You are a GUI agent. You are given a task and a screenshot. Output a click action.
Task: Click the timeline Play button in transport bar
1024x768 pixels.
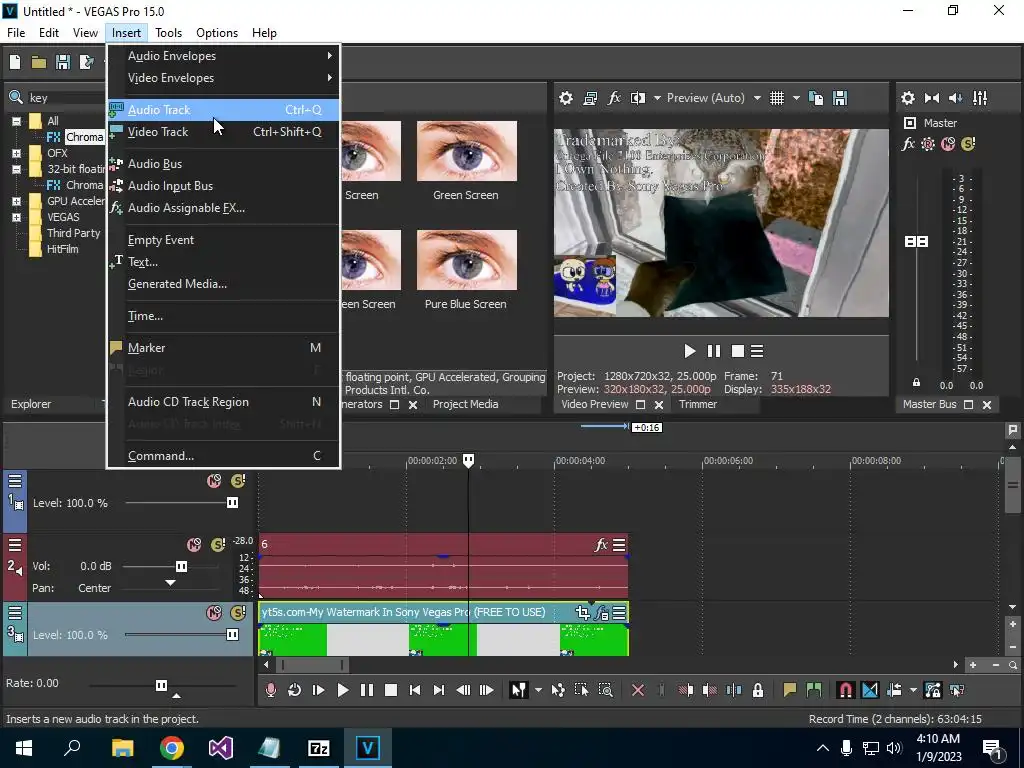[x=342, y=690]
